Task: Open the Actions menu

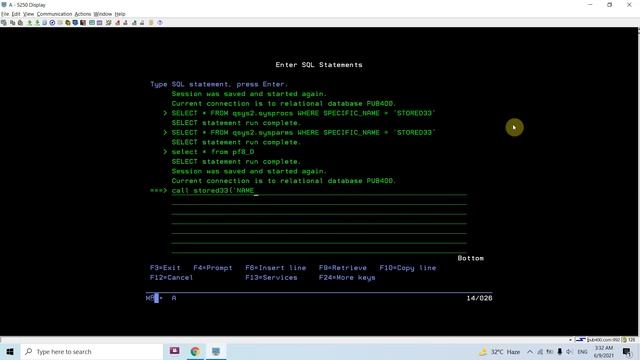Action: pos(83,14)
